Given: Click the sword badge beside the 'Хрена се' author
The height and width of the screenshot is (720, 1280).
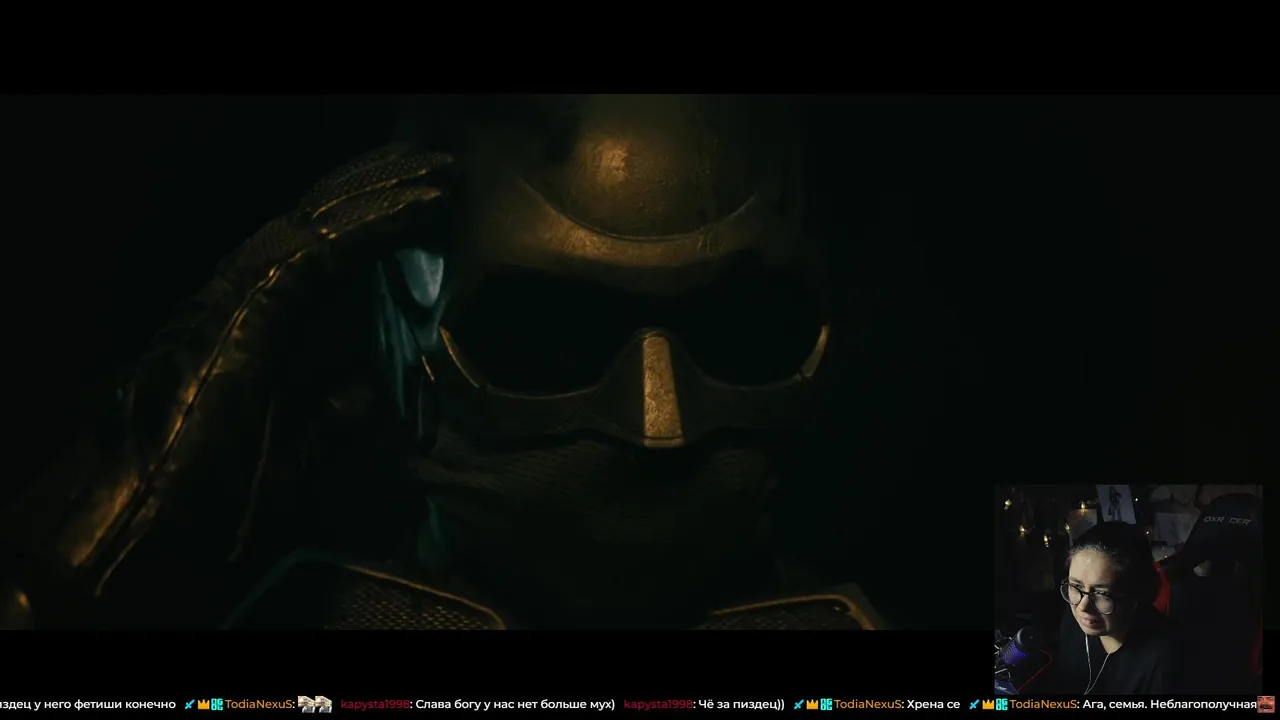Looking at the screenshot, I should coord(799,704).
